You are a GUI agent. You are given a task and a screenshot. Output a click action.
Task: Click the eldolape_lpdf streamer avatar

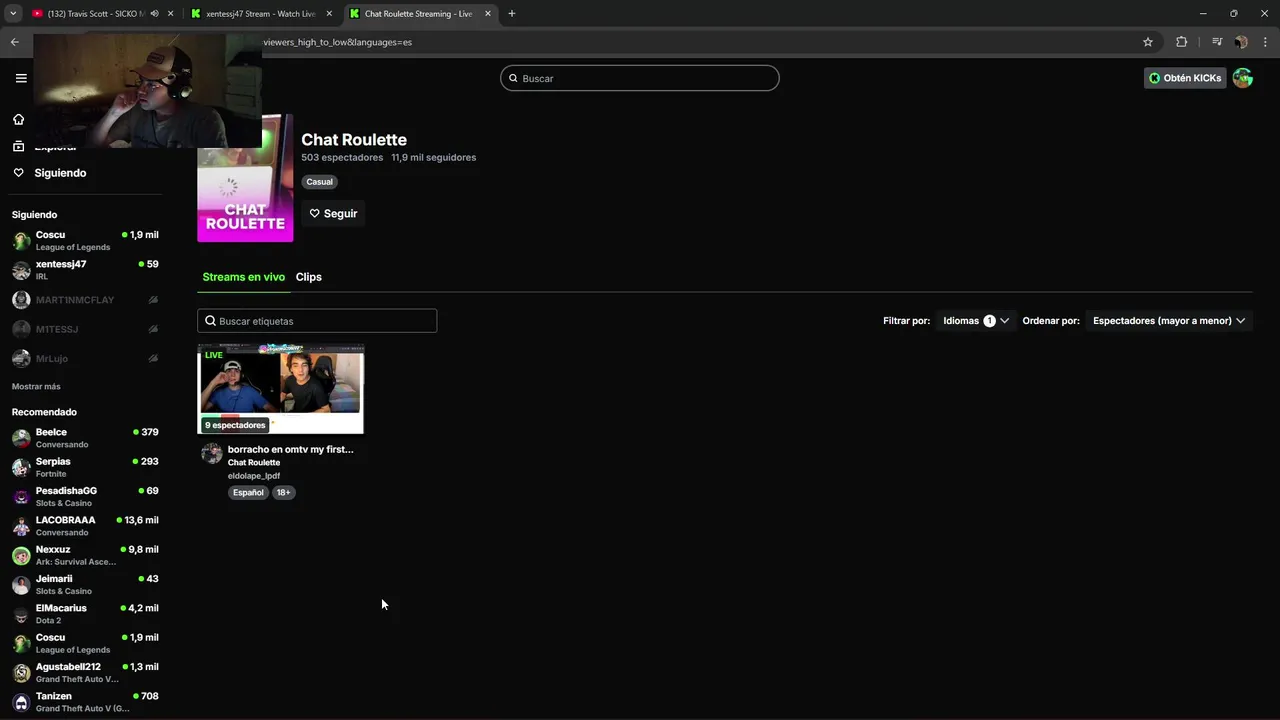click(x=212, y=453)
